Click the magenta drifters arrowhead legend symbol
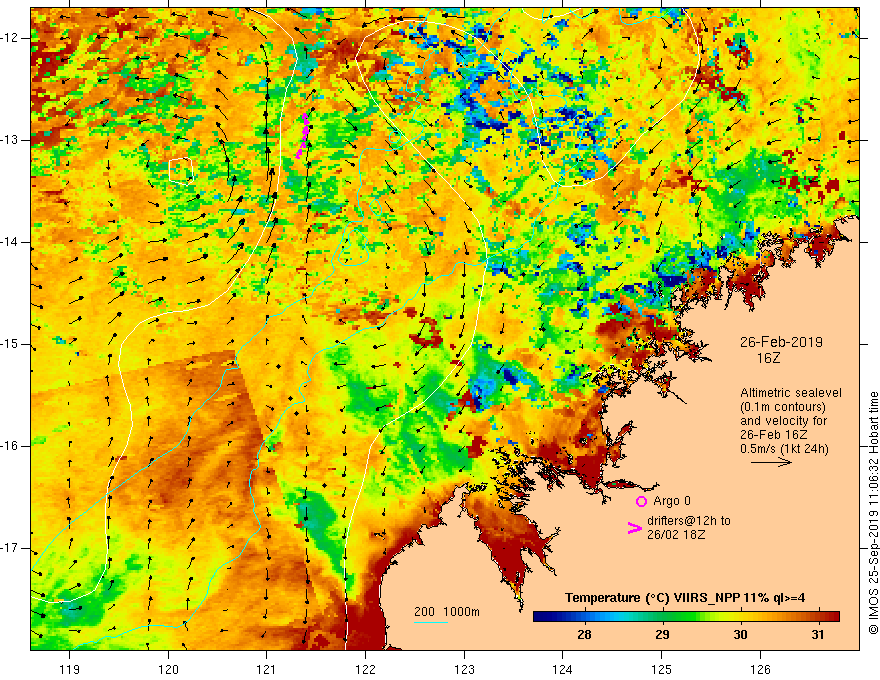 point(634,528)
